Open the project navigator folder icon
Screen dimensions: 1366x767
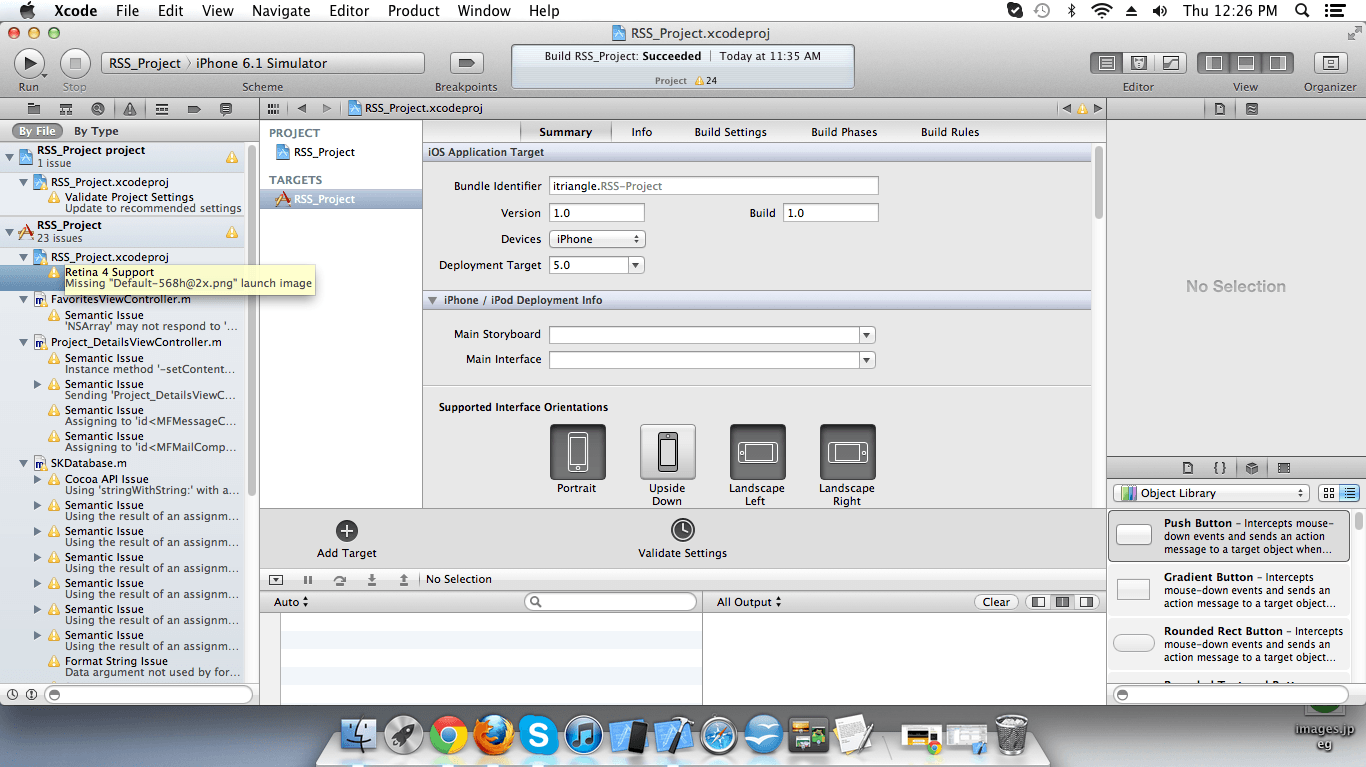click(x=34, y=108)
